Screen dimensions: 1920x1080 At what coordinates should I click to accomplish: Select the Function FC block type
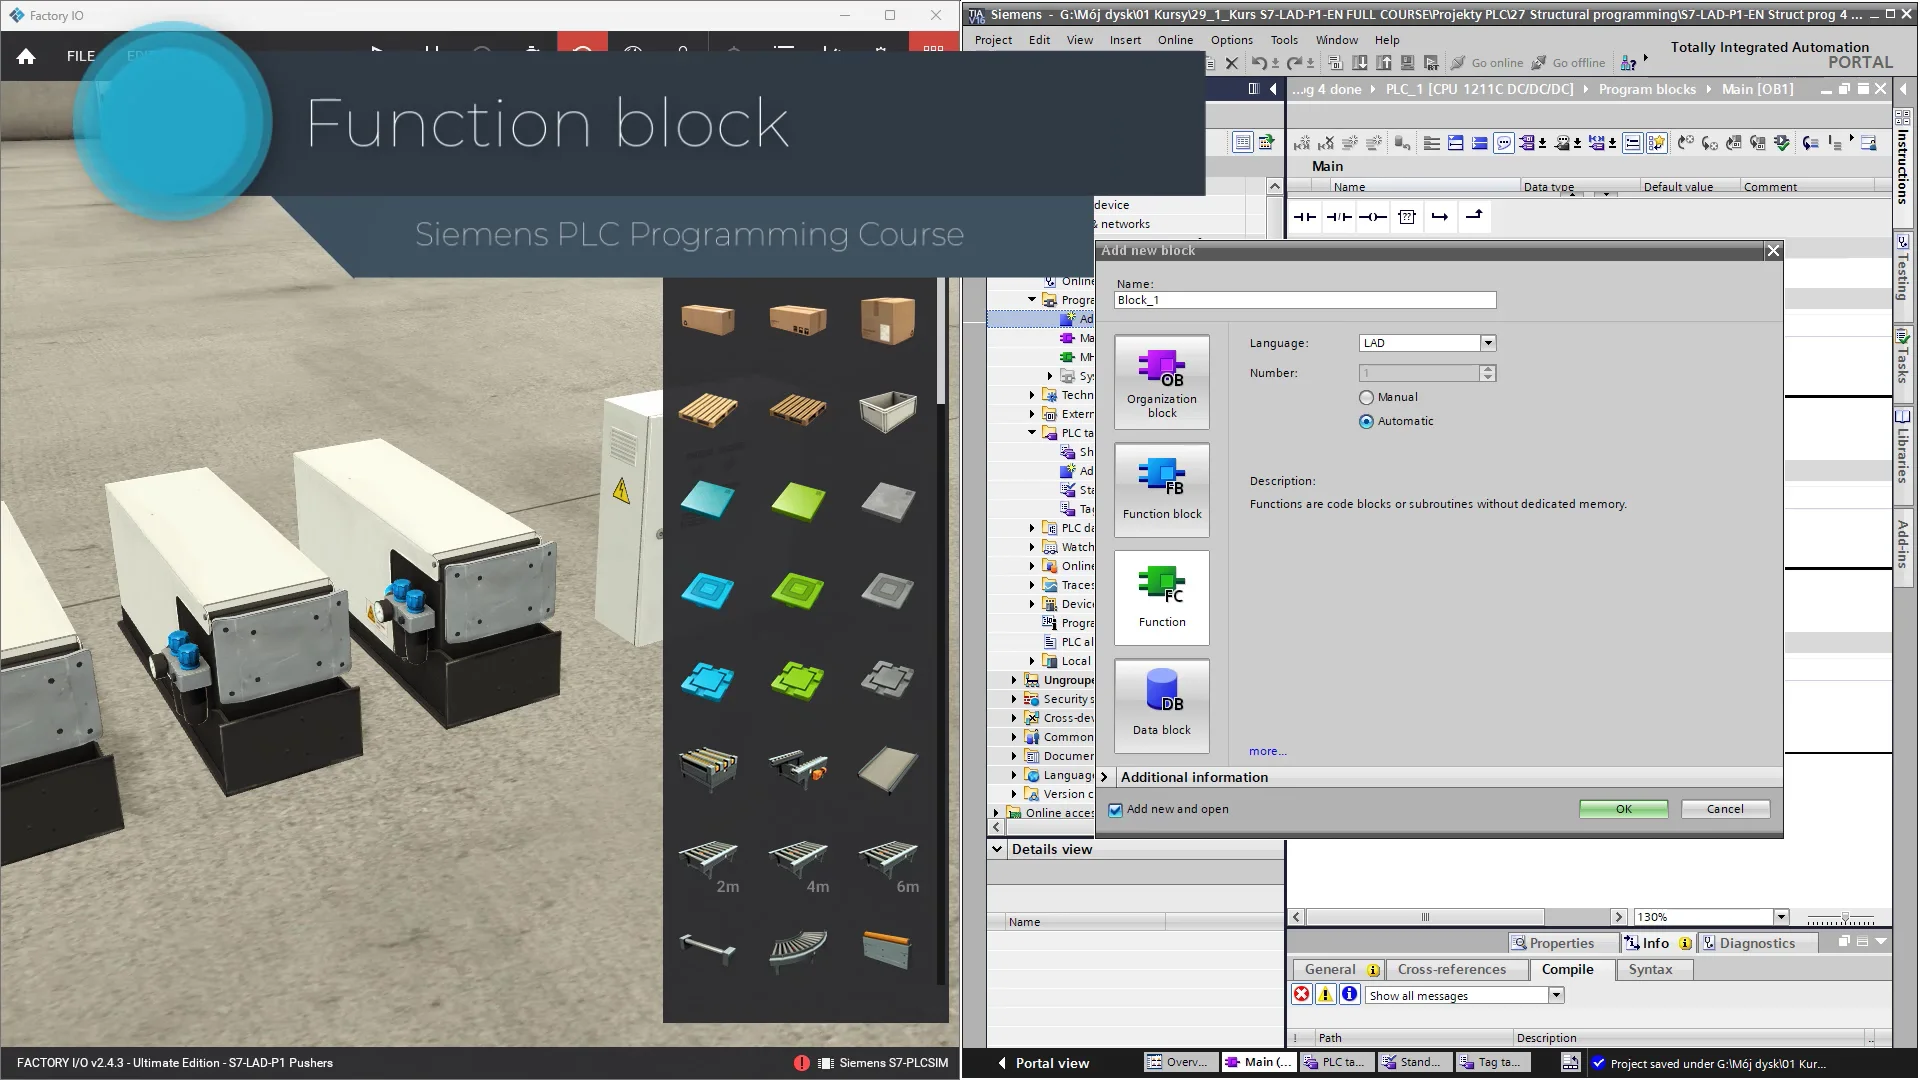click(1161, 598)
